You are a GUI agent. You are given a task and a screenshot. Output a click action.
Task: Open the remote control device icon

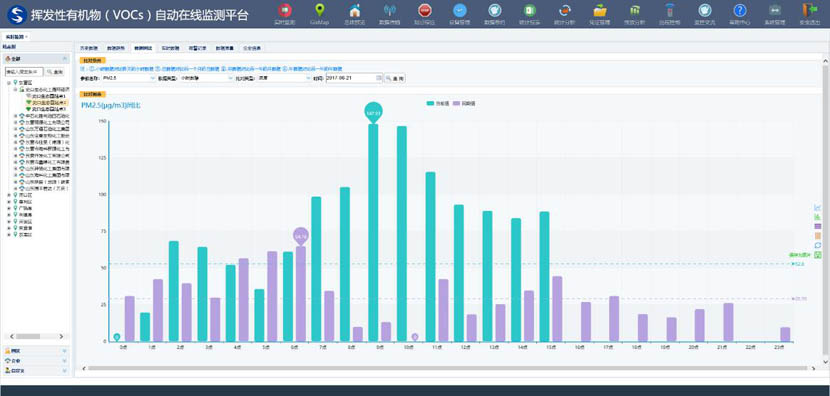[x=670, y=10]
